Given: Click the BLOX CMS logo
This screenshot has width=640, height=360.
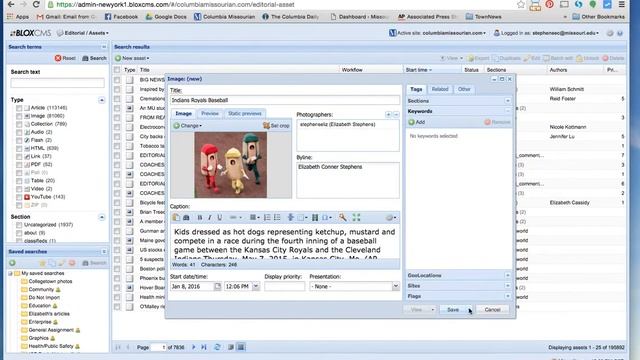Looking at the screenshot, I should (31, 33).
